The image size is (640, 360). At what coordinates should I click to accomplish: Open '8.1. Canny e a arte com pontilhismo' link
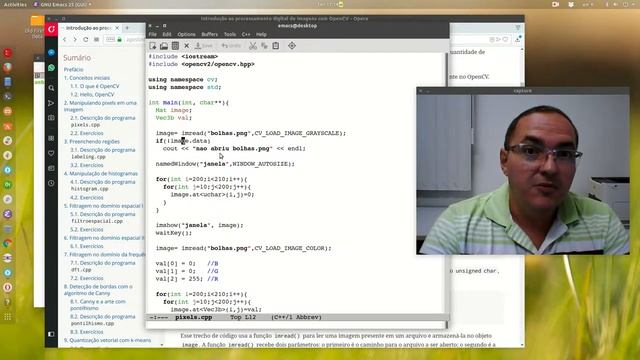coord(98,304)
